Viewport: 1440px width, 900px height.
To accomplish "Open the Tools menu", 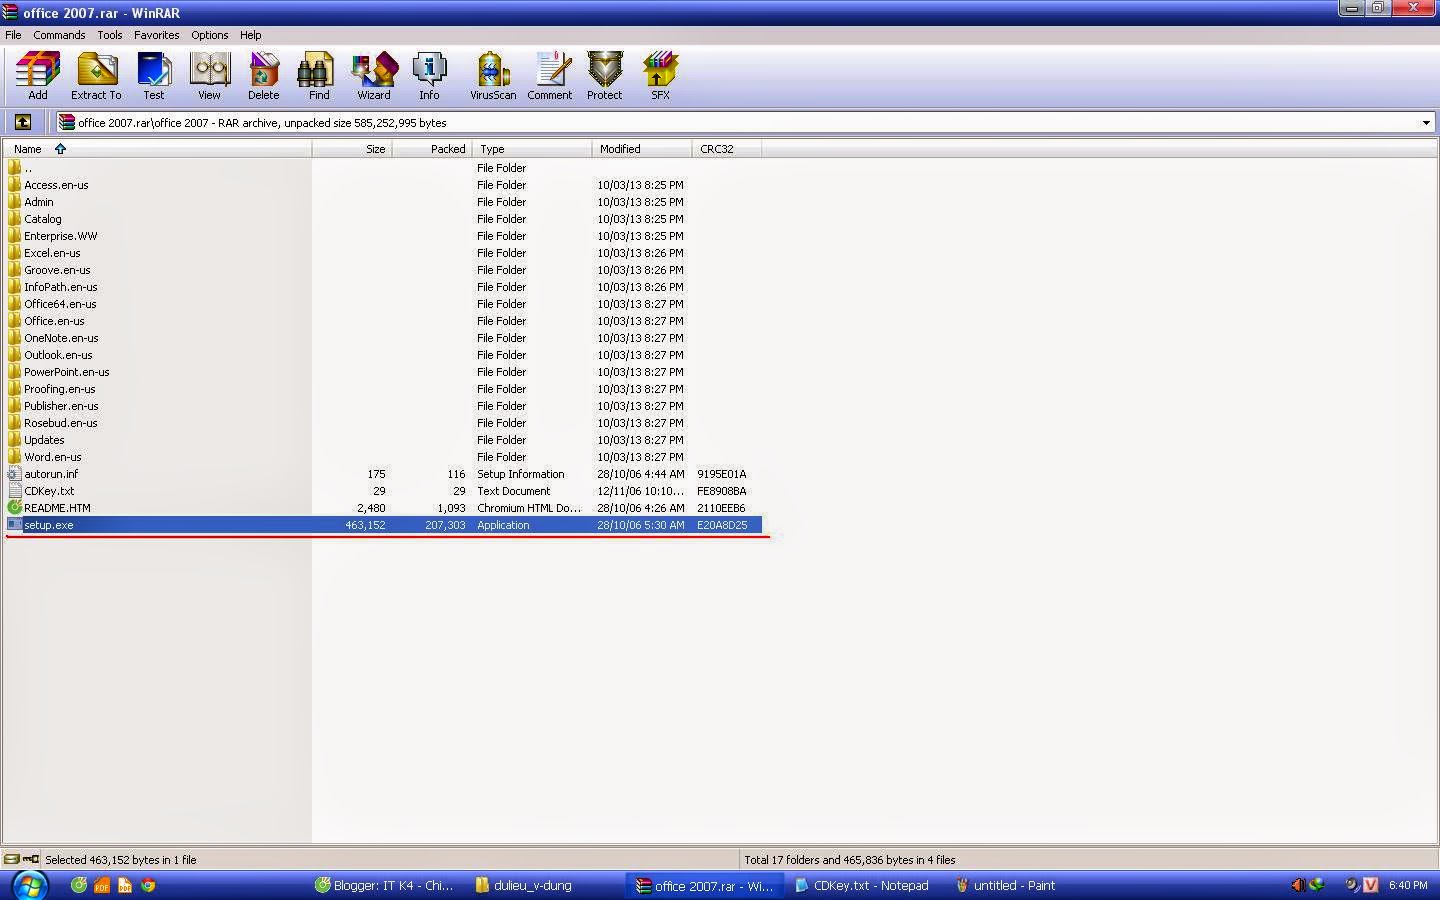I will tap(110, 35).
